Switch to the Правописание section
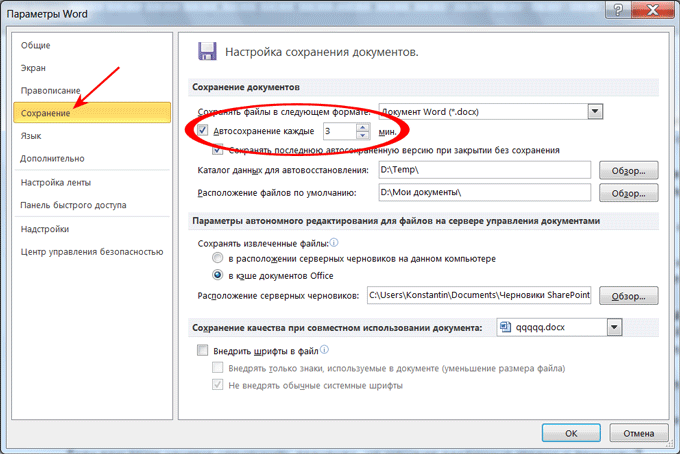Image resolution: width=680 pixels, height=454 pixels. [51, 90]
